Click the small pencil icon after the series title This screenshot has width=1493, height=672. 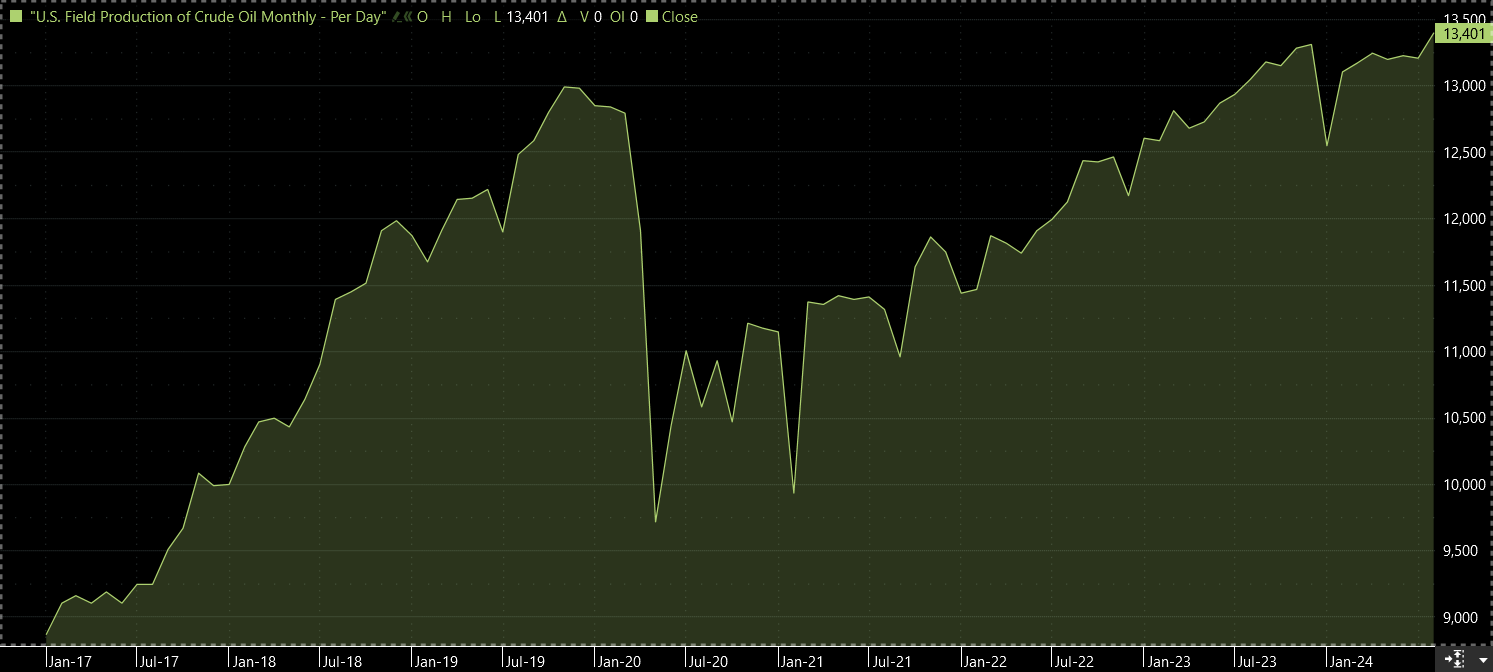(x=395, y=17)
